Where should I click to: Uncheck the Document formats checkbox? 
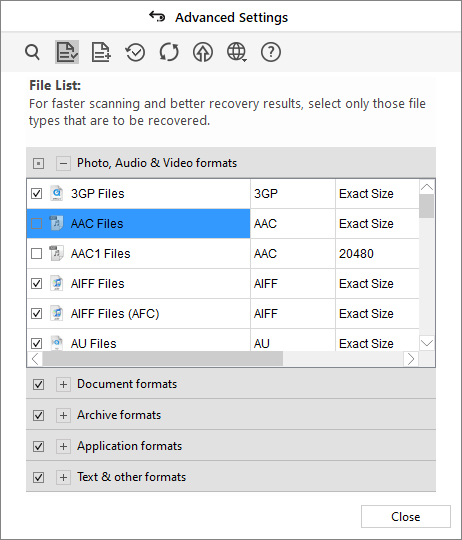pyautogui.click(x=39, y=384)
